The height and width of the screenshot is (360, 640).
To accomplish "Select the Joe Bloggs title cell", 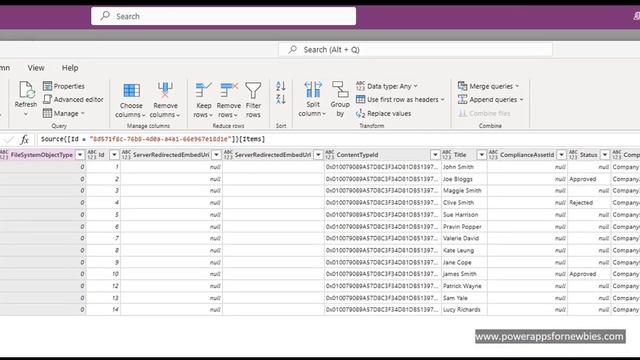I will pos(464,179).
